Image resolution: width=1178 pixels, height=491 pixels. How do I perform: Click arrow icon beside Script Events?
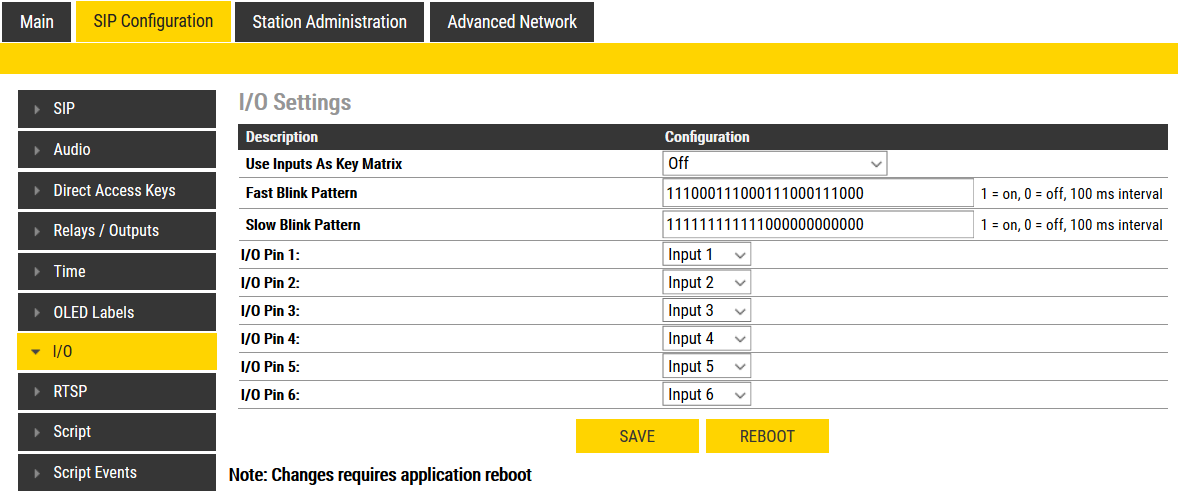(x=37, y=473)
